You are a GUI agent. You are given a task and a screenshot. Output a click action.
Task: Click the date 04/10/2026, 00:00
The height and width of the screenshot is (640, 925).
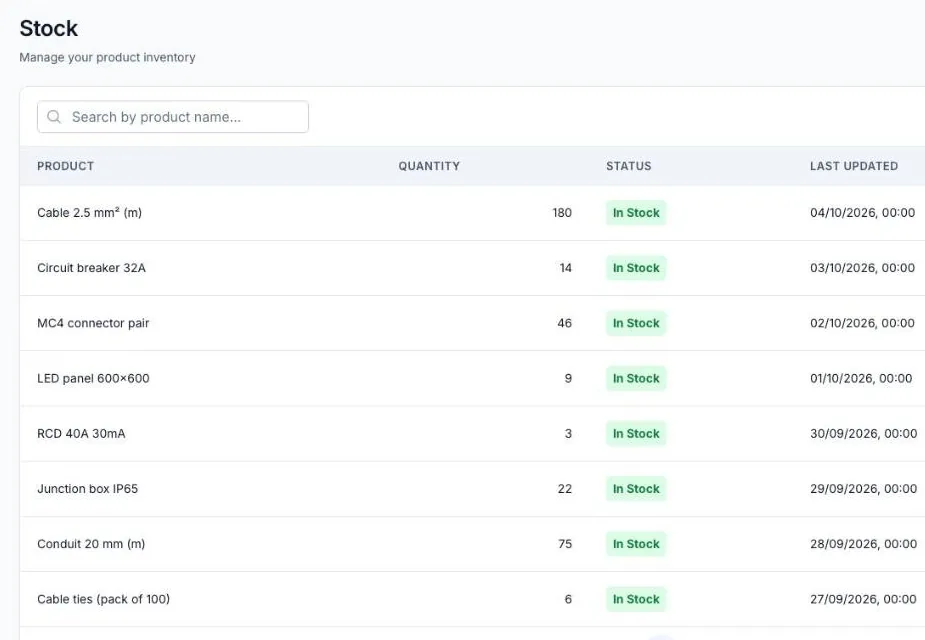[862, 213]
